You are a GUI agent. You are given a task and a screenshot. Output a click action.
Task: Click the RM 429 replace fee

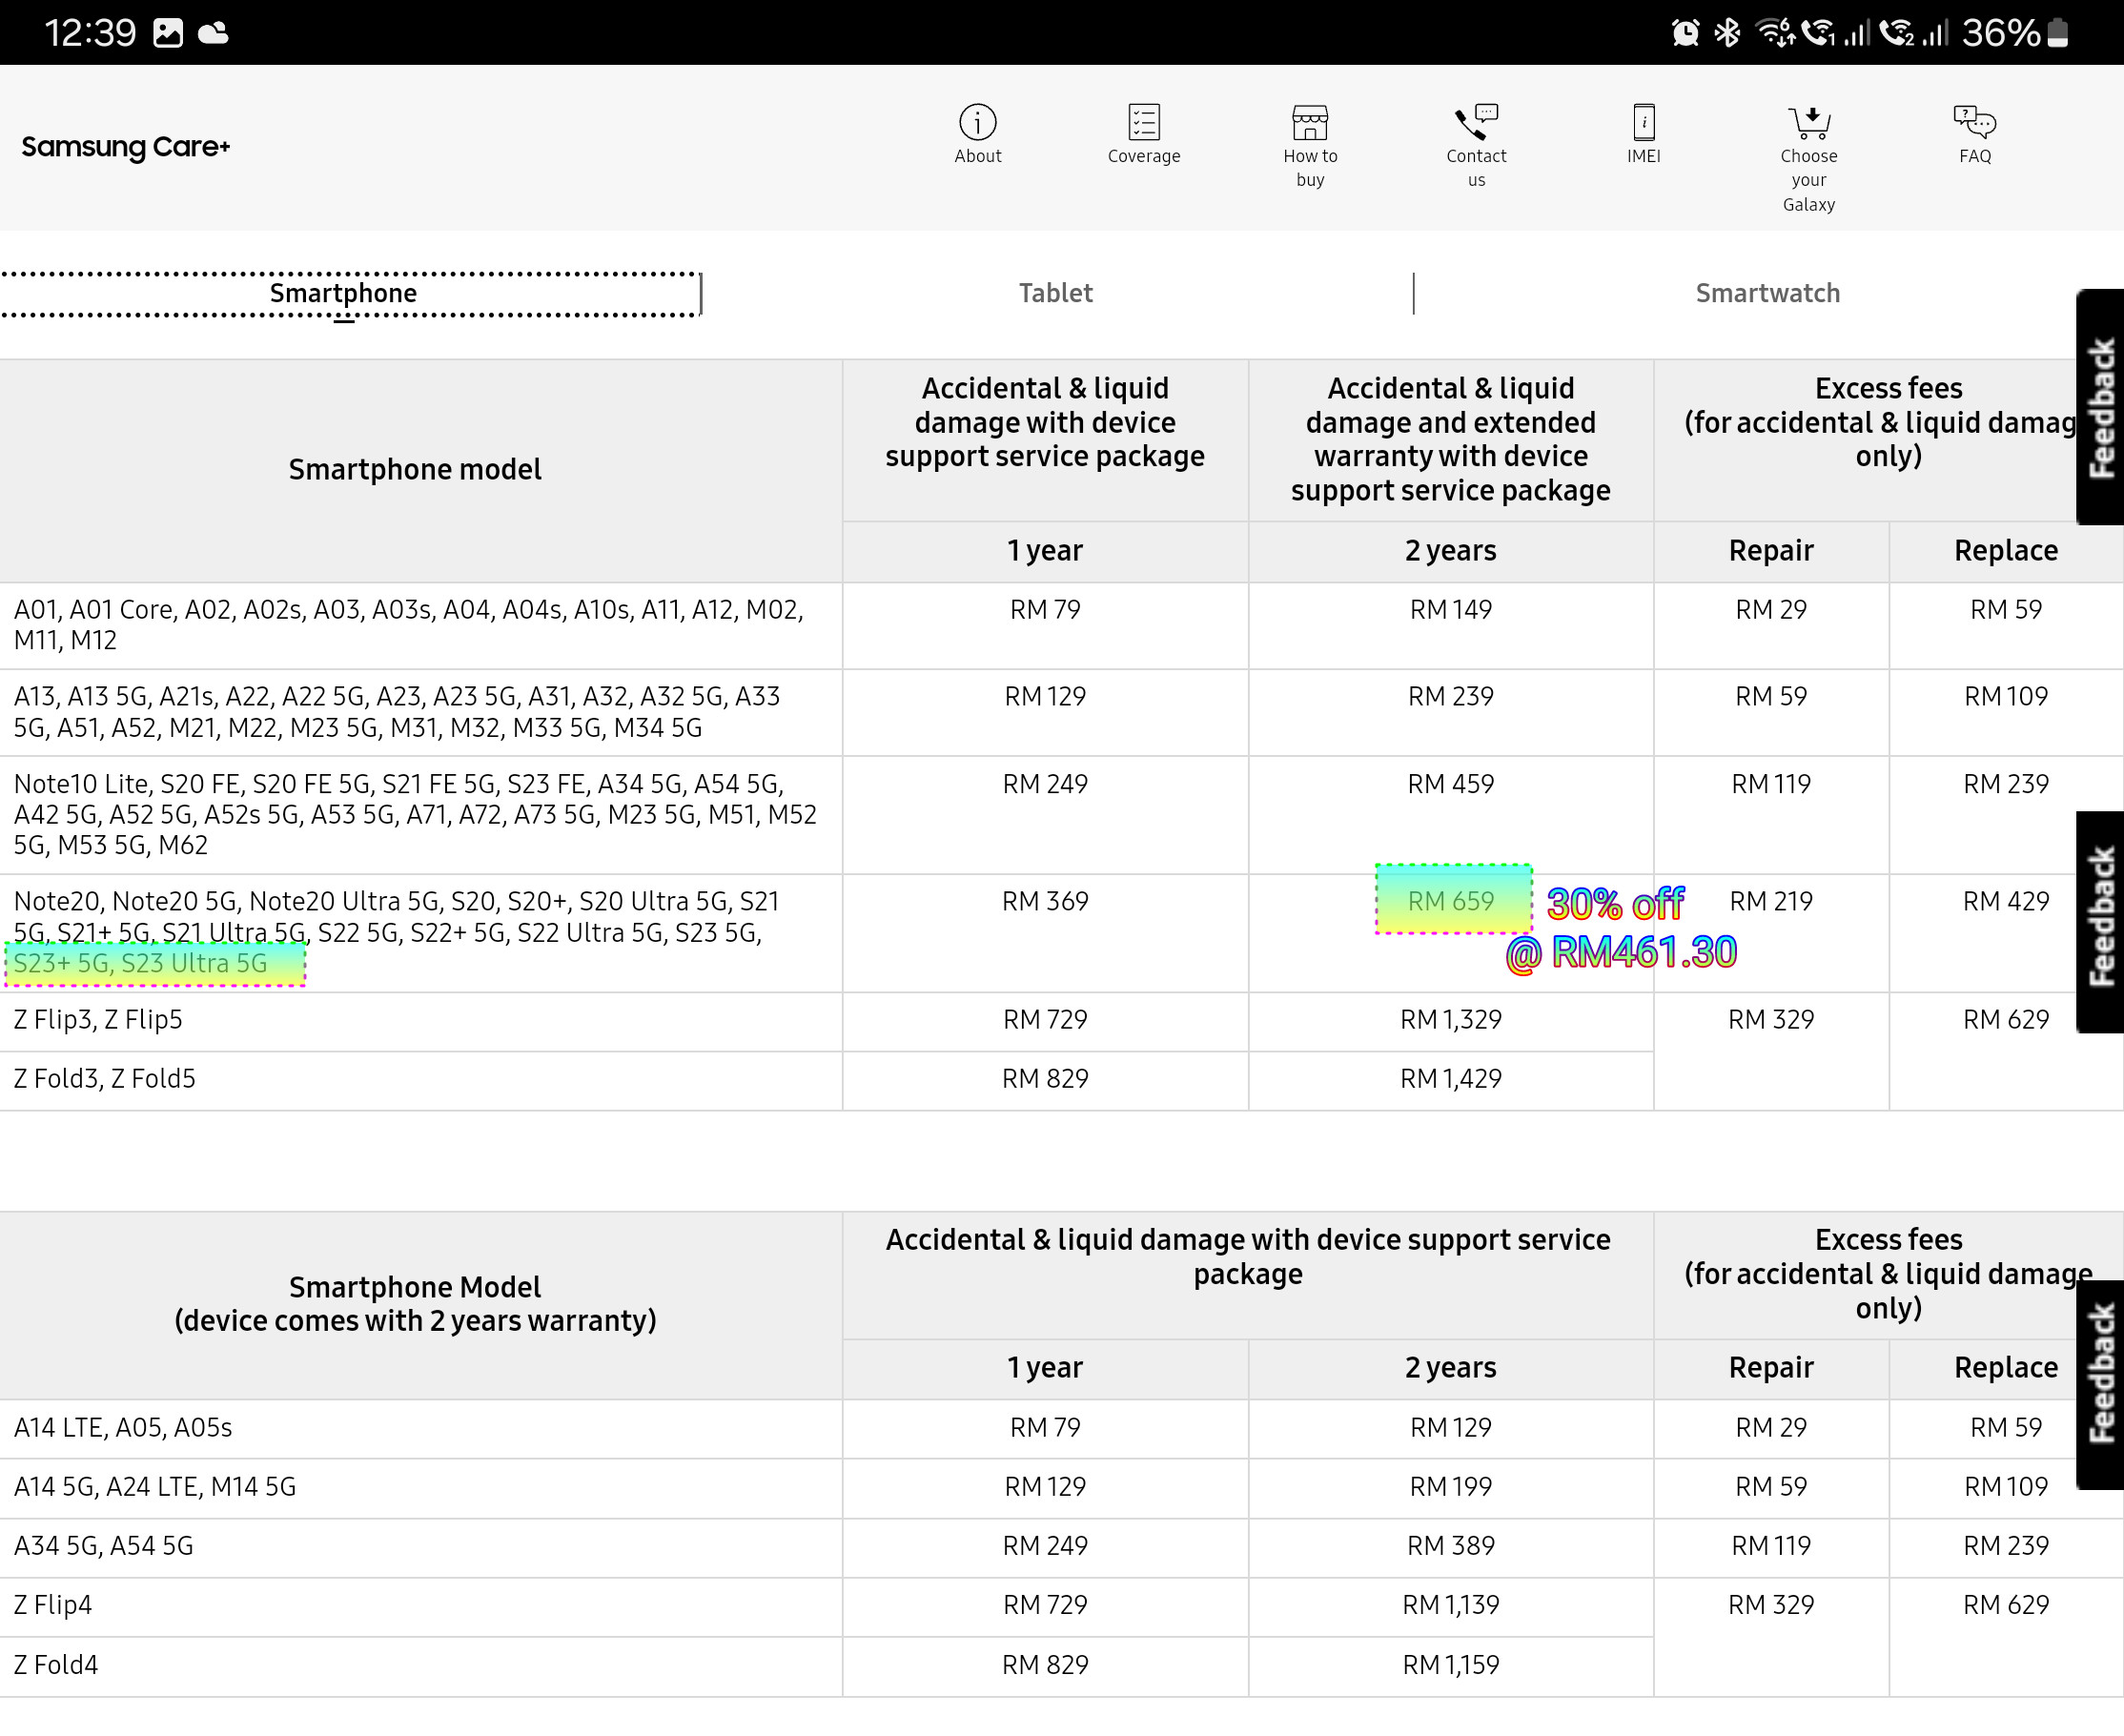2005,901
